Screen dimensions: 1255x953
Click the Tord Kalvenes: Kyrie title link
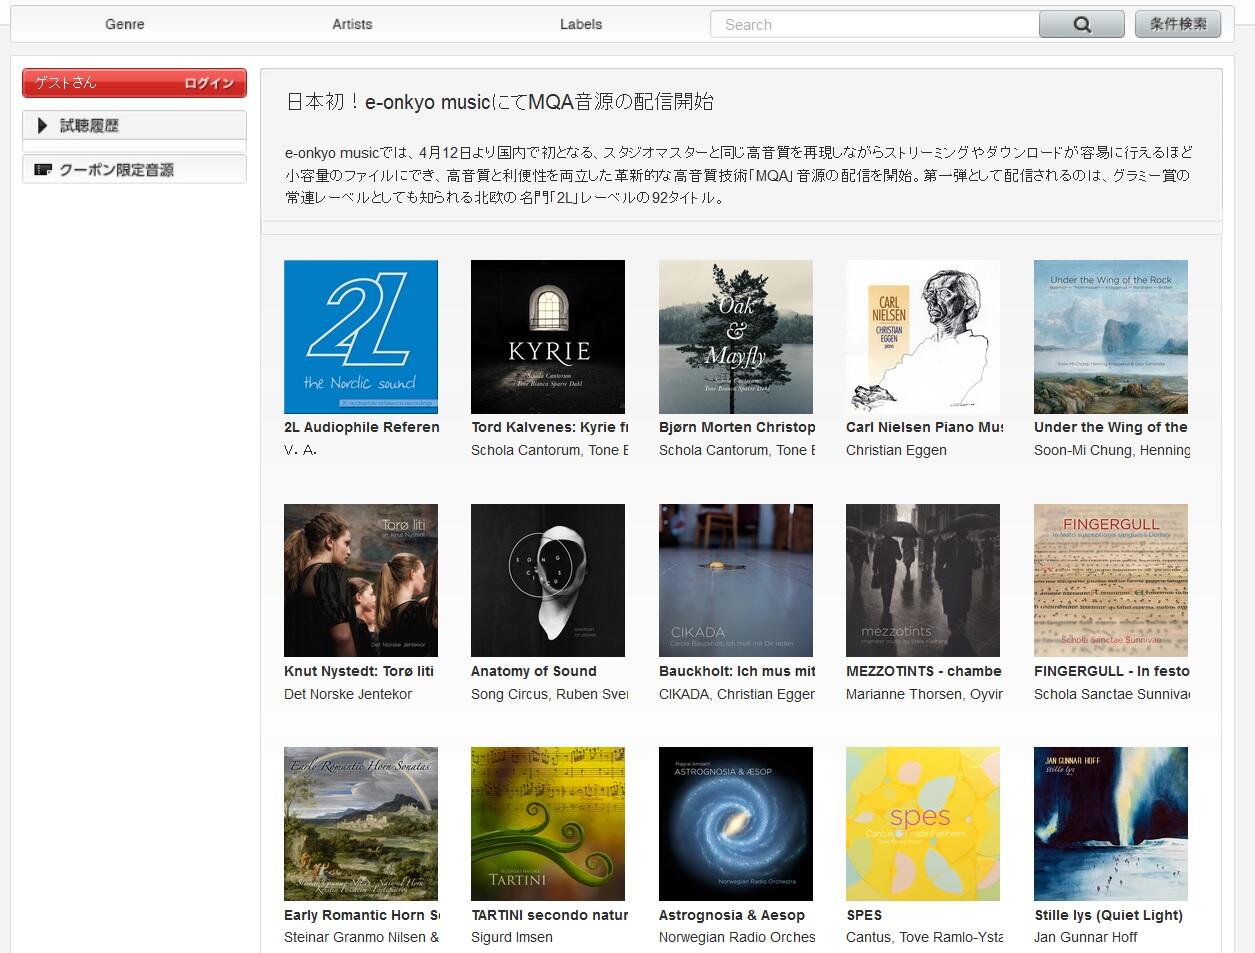click(x=550, y=427)
